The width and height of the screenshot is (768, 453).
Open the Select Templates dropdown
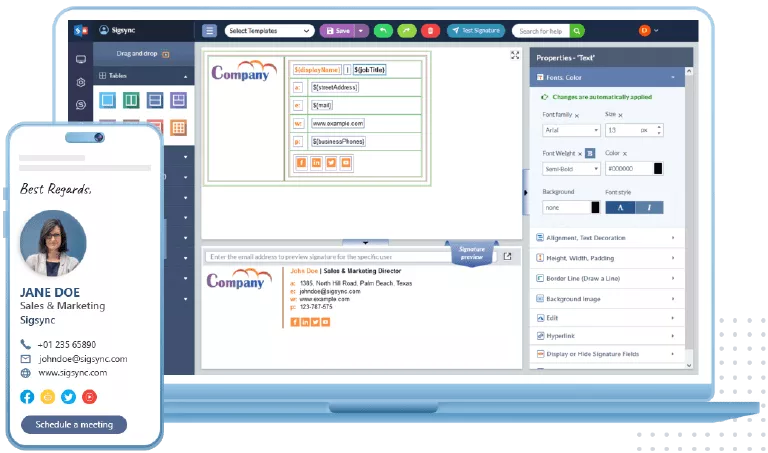268,31
